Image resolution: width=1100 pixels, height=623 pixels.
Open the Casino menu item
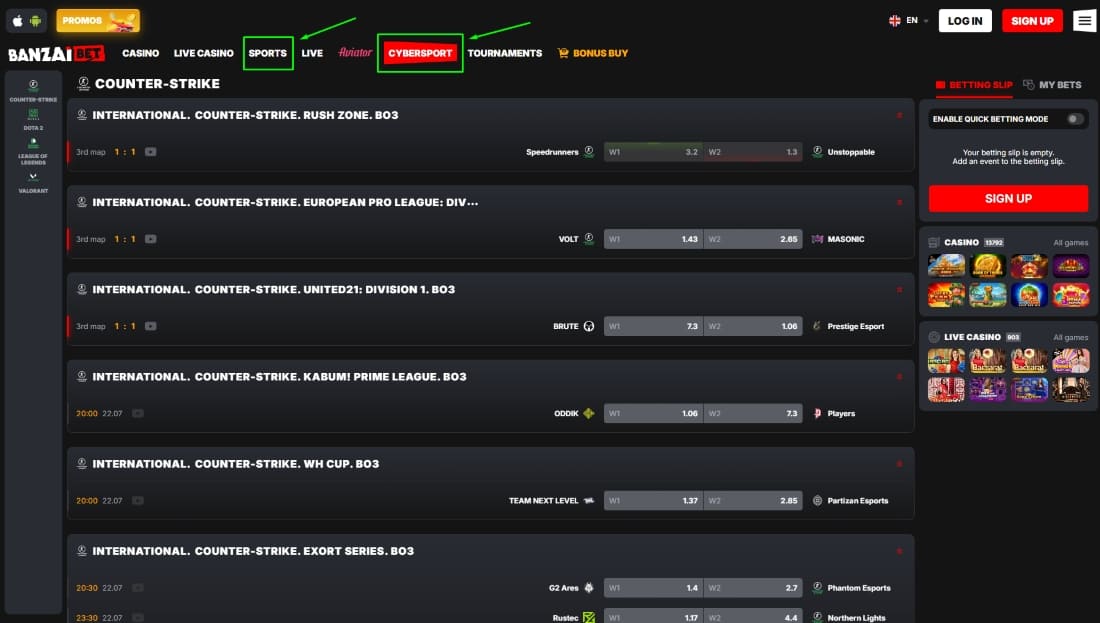(x=140, y=53)
